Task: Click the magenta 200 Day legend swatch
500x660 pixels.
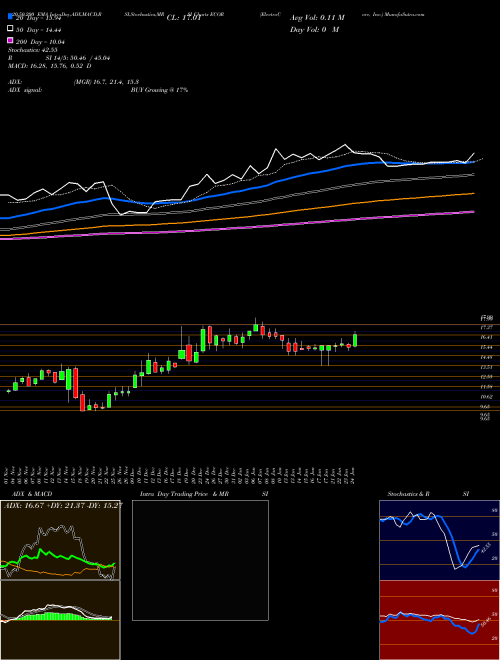Action: tap(10, 41)
